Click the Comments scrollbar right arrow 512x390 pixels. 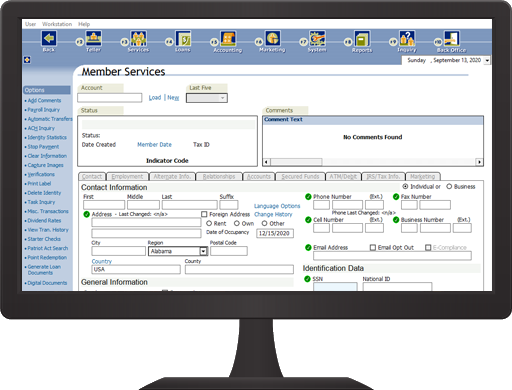click(479, 162)
